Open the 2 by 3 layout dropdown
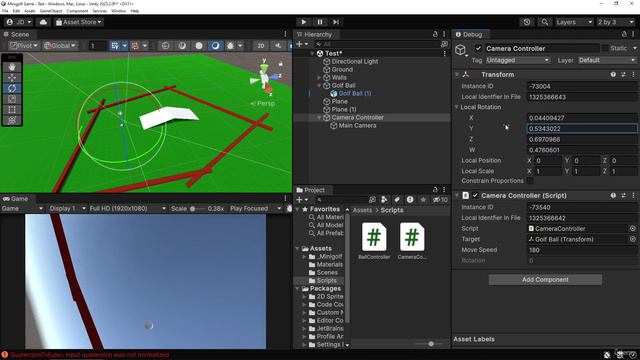The width and height of the screenshot is (640, 360). 616,22
